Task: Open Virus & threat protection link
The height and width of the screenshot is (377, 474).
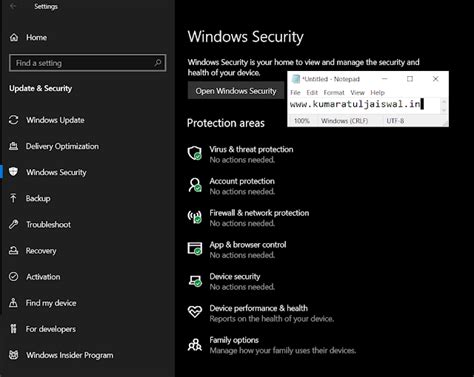Action: (251, 149)
